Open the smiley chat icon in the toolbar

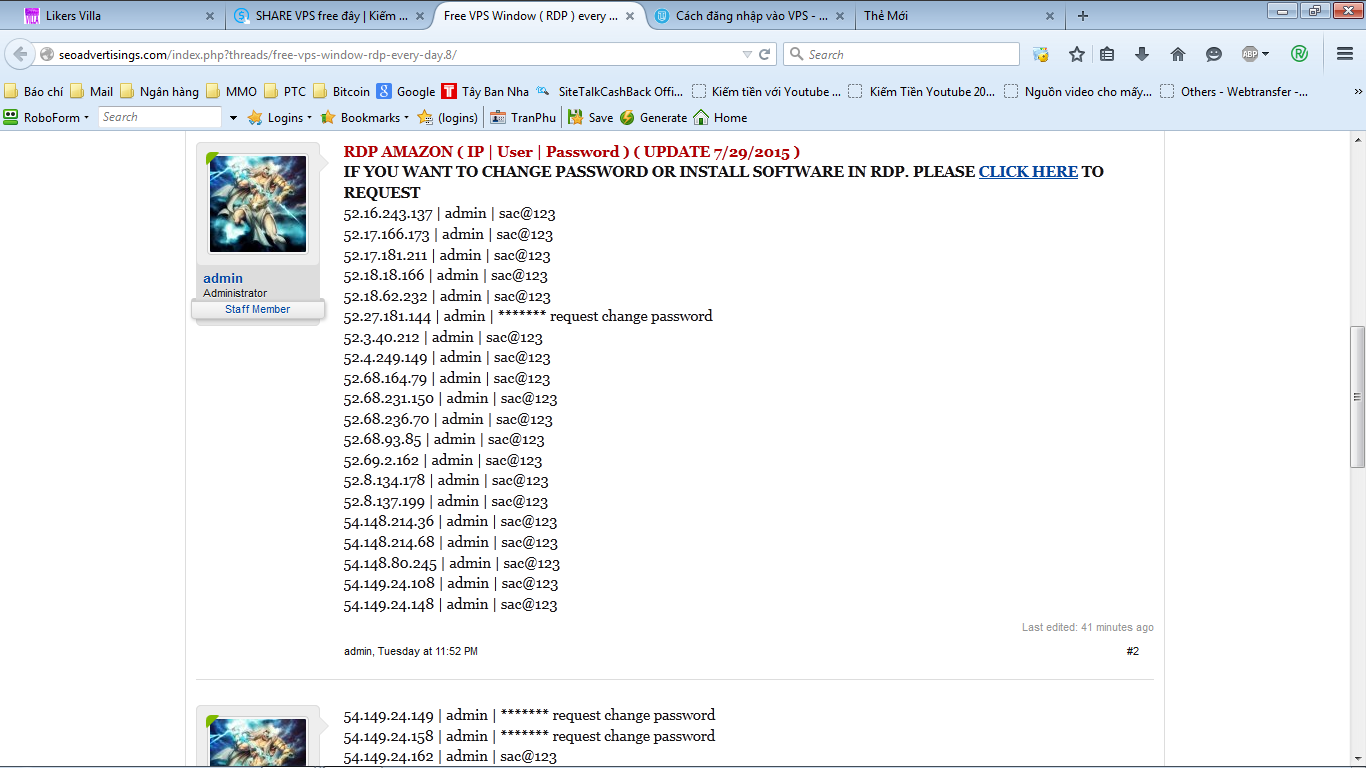(1214, 54)
